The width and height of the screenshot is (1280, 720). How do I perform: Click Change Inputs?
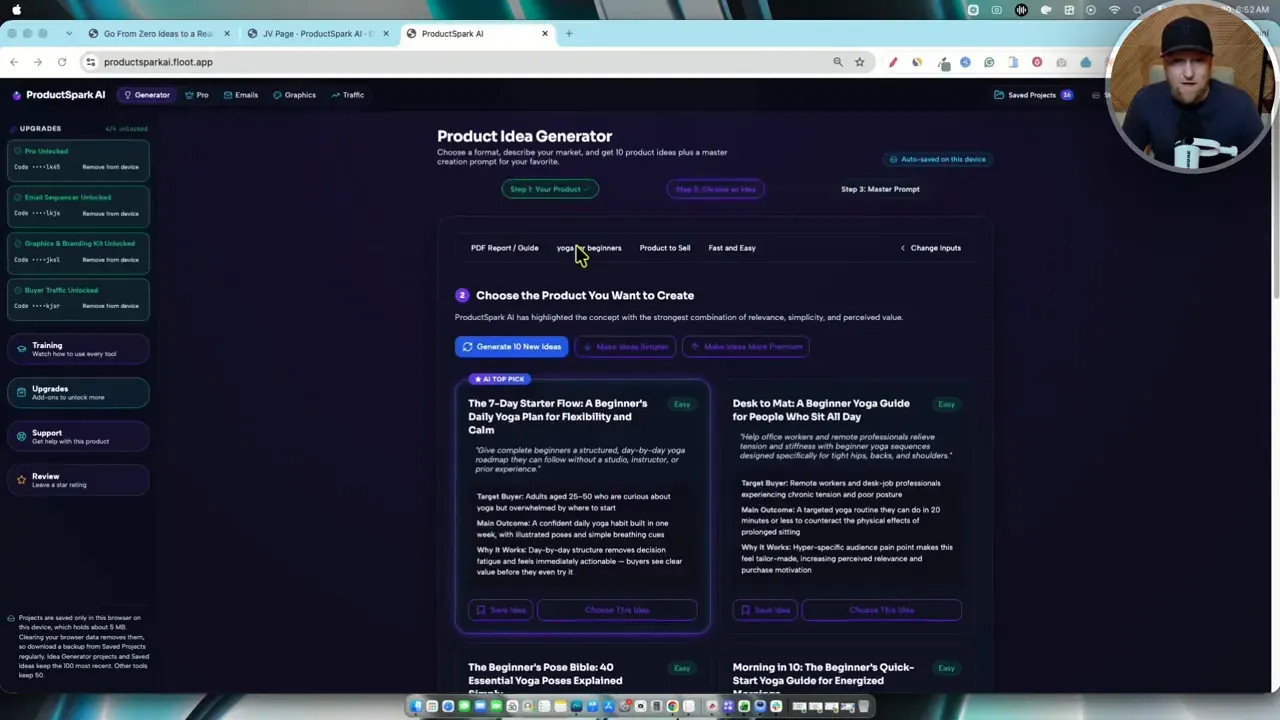click(930, 248)
